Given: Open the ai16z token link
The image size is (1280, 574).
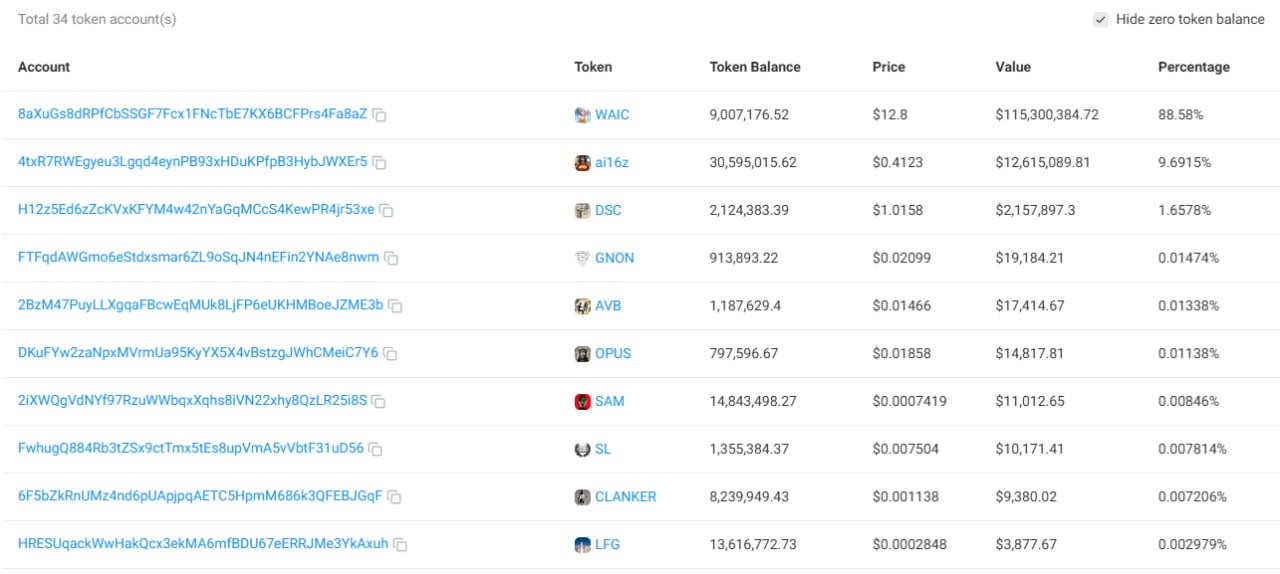Looking at the screenshot, I should click(x=614, y=162).
